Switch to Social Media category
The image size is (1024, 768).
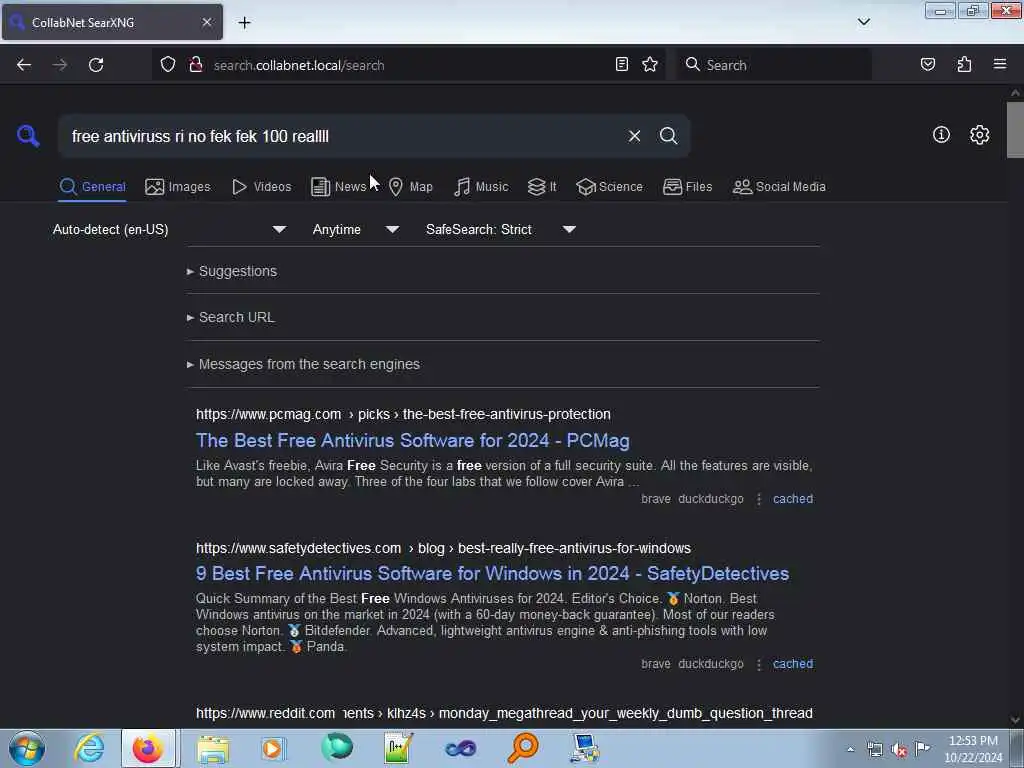tap(779, 187)
